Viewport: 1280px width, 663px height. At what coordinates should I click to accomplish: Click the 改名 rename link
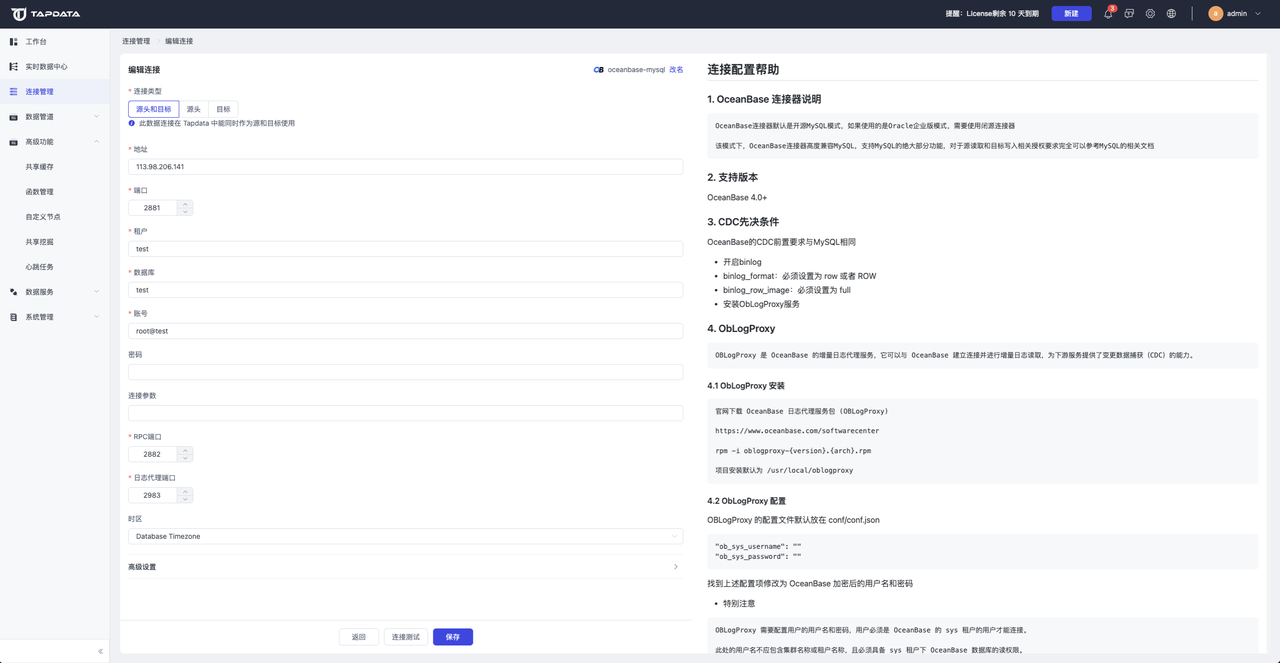[x=676, y=70]
